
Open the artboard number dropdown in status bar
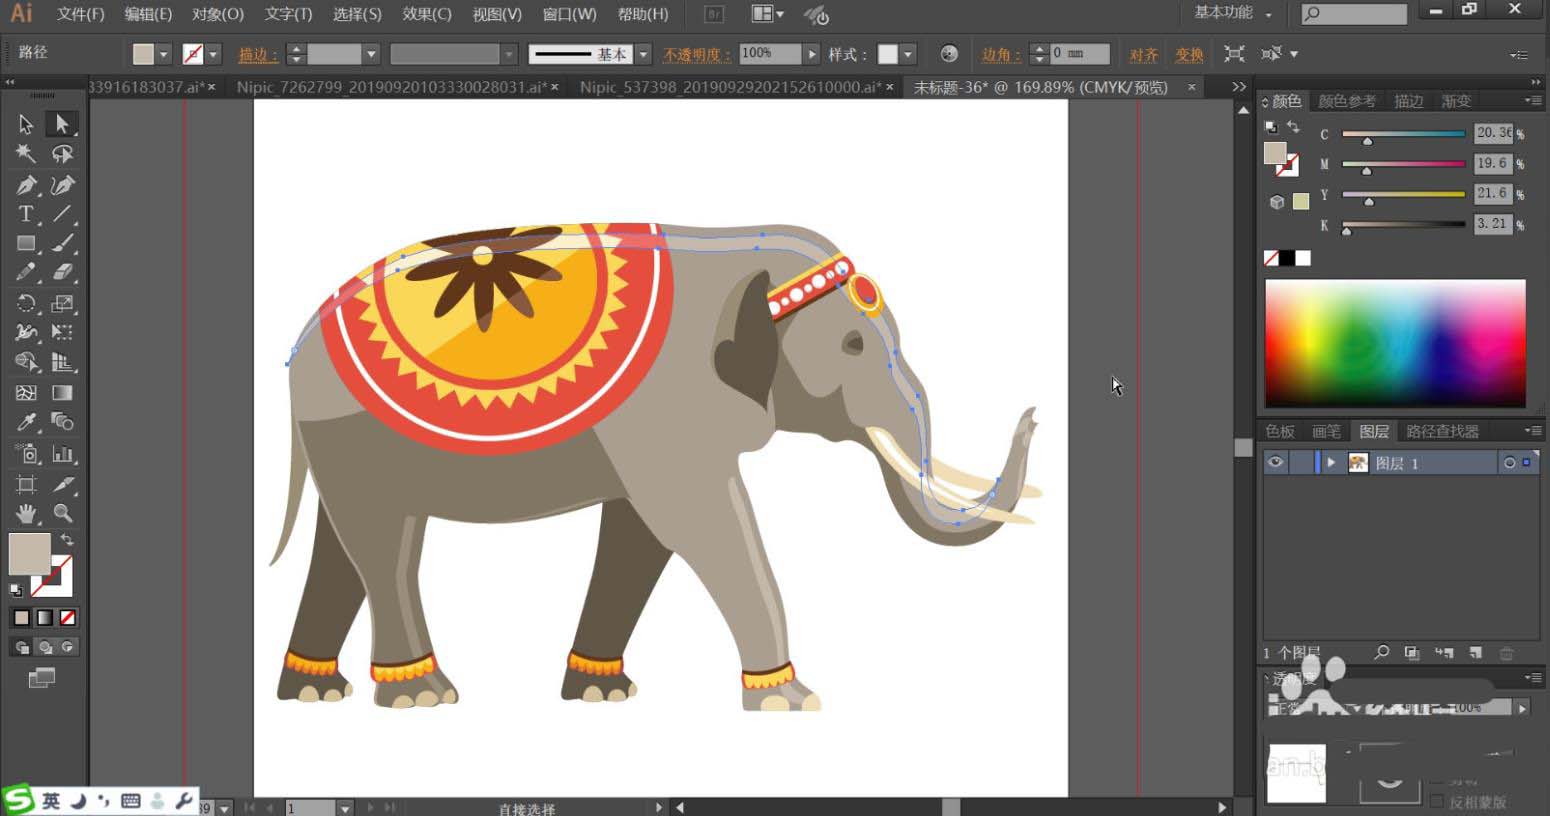click(344, 808)
